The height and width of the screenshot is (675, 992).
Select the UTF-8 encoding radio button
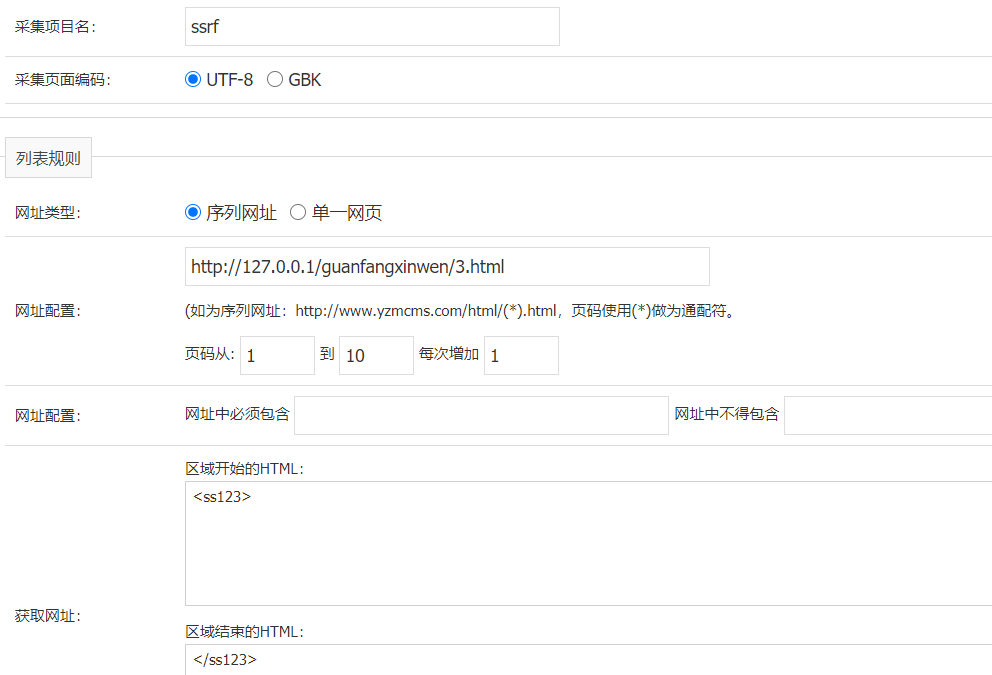click(194, 80)
